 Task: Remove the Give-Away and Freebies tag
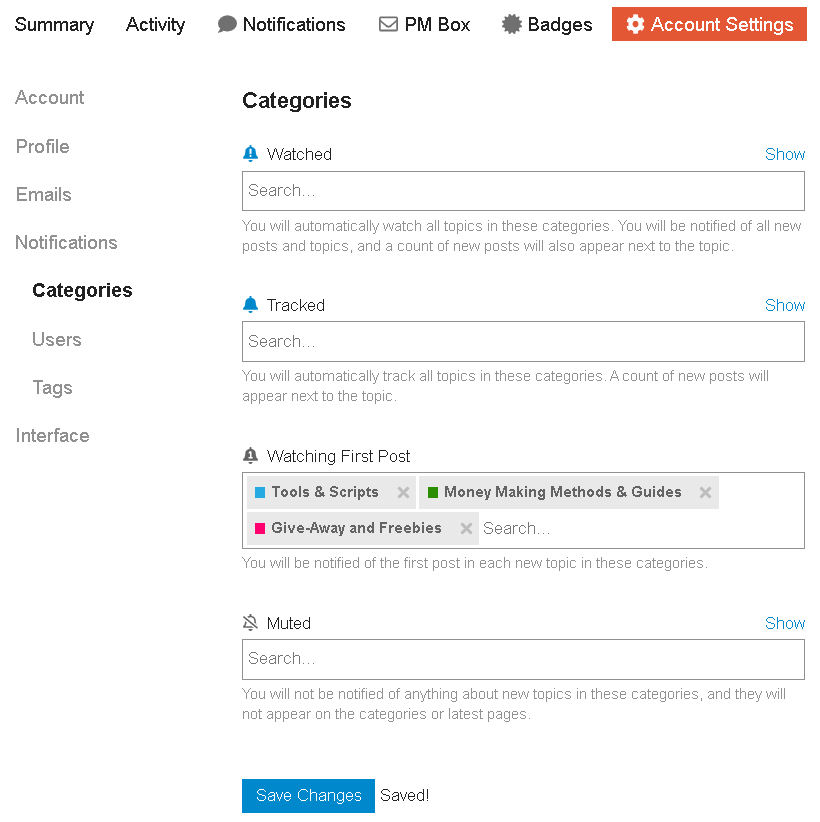point(466,528)
